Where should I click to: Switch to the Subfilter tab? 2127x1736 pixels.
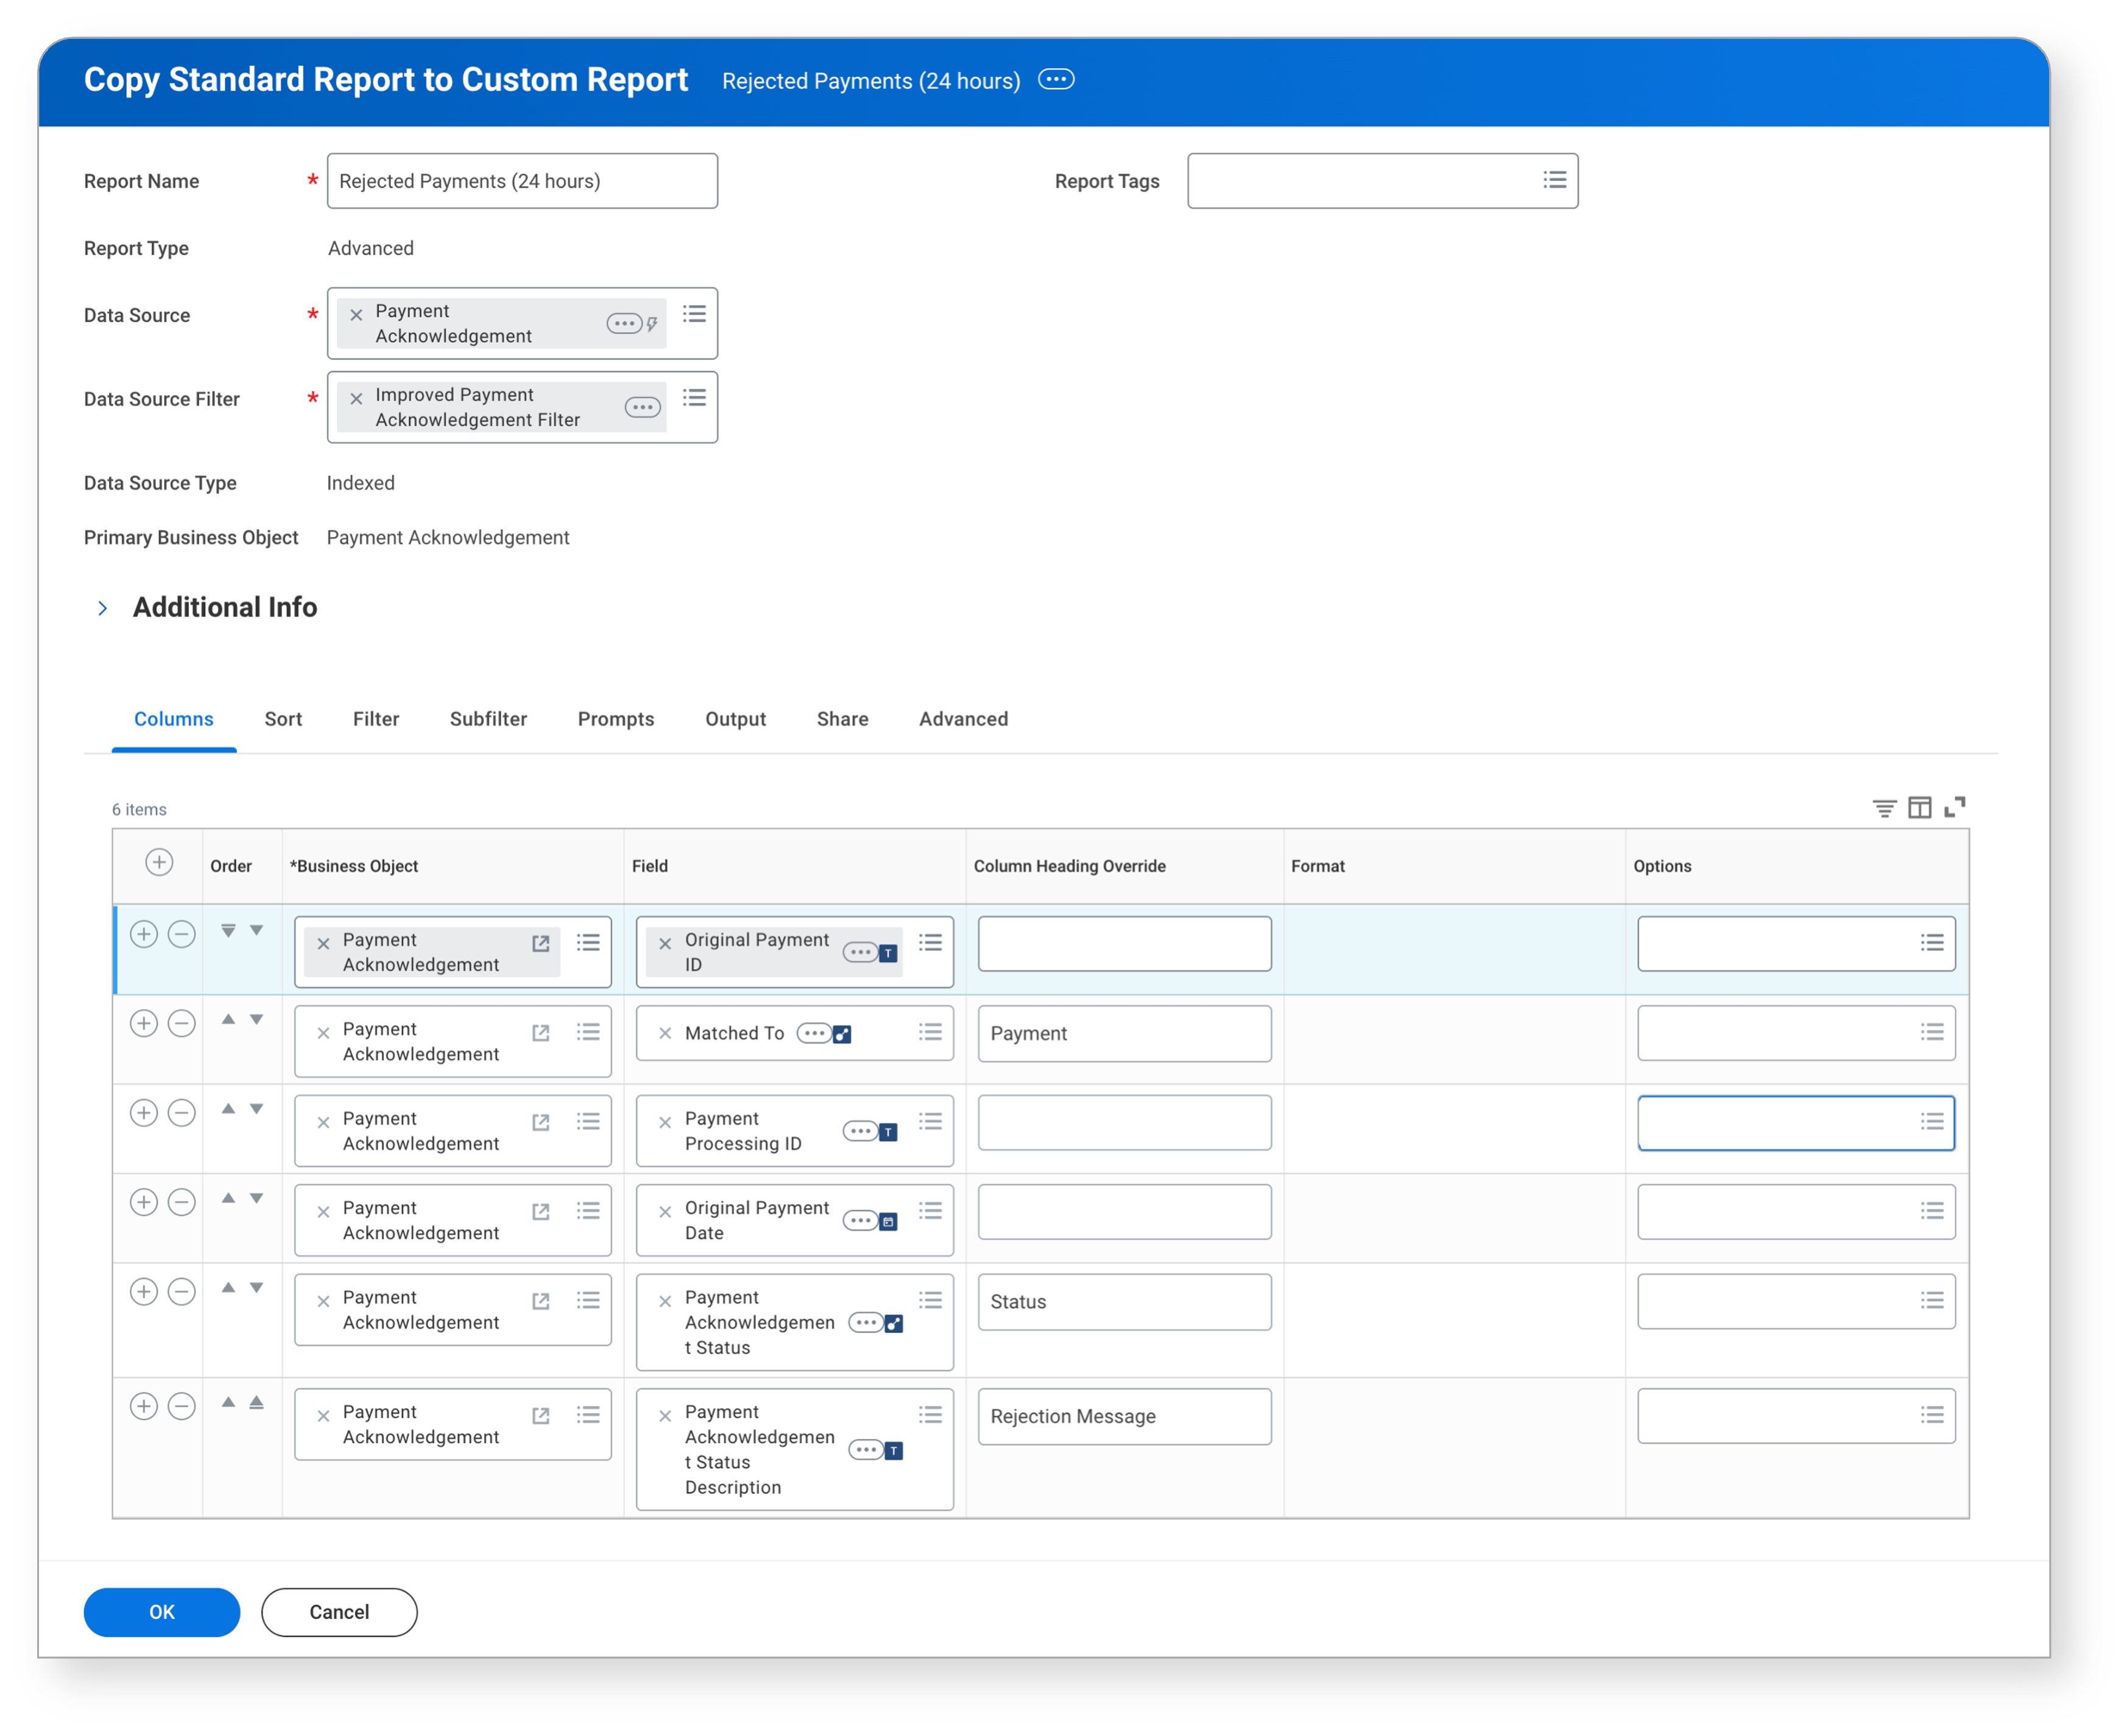click(488, 719)
